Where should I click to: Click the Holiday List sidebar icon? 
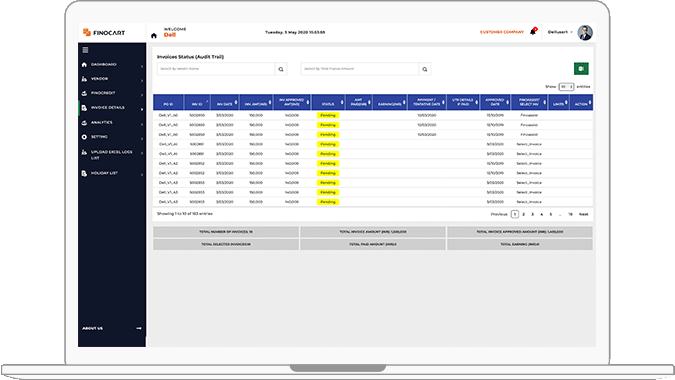click(x=84, y=173)
